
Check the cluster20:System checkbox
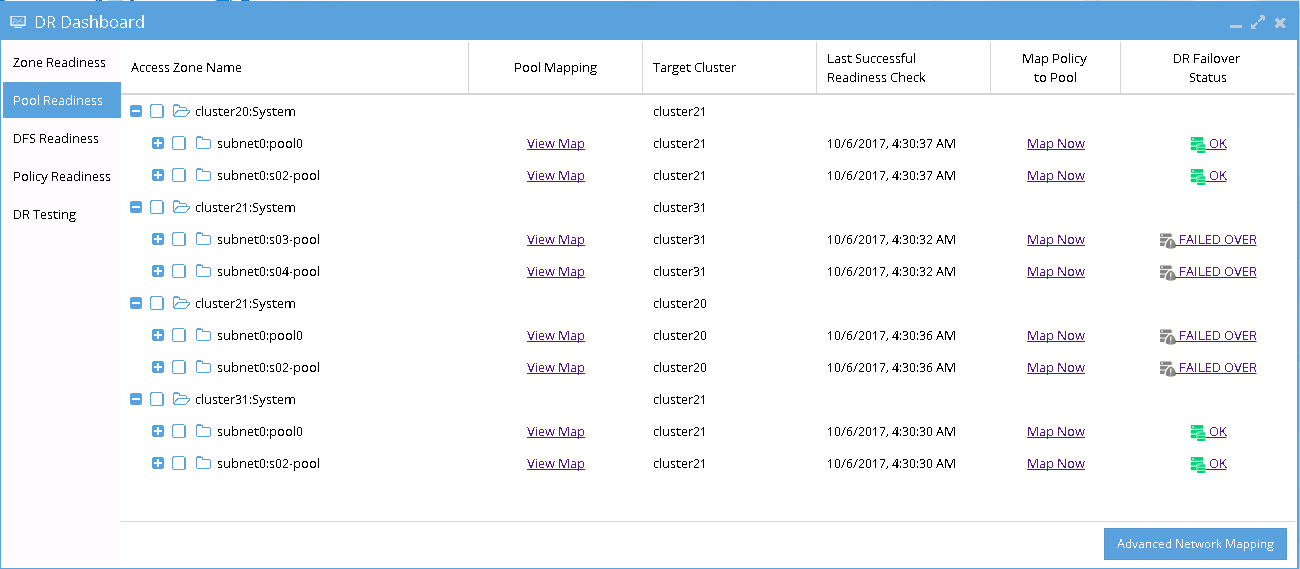coord(157,111)
